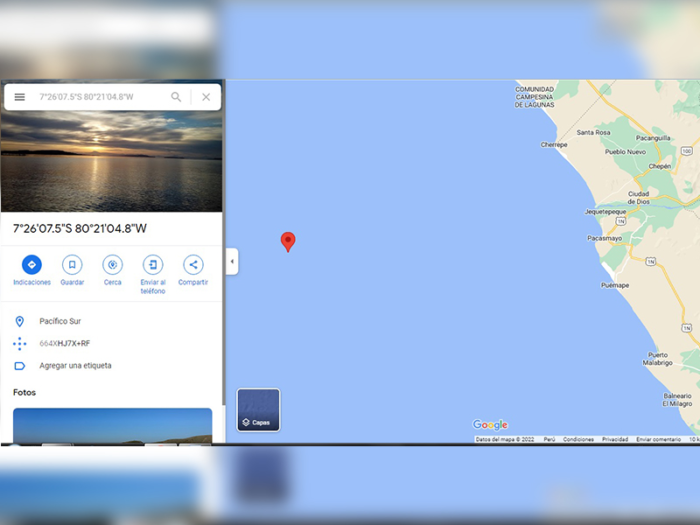Viewport: 700px width, 525px height.
Task: Click the coordinates search input field
Action: click(x=101, y=97)
